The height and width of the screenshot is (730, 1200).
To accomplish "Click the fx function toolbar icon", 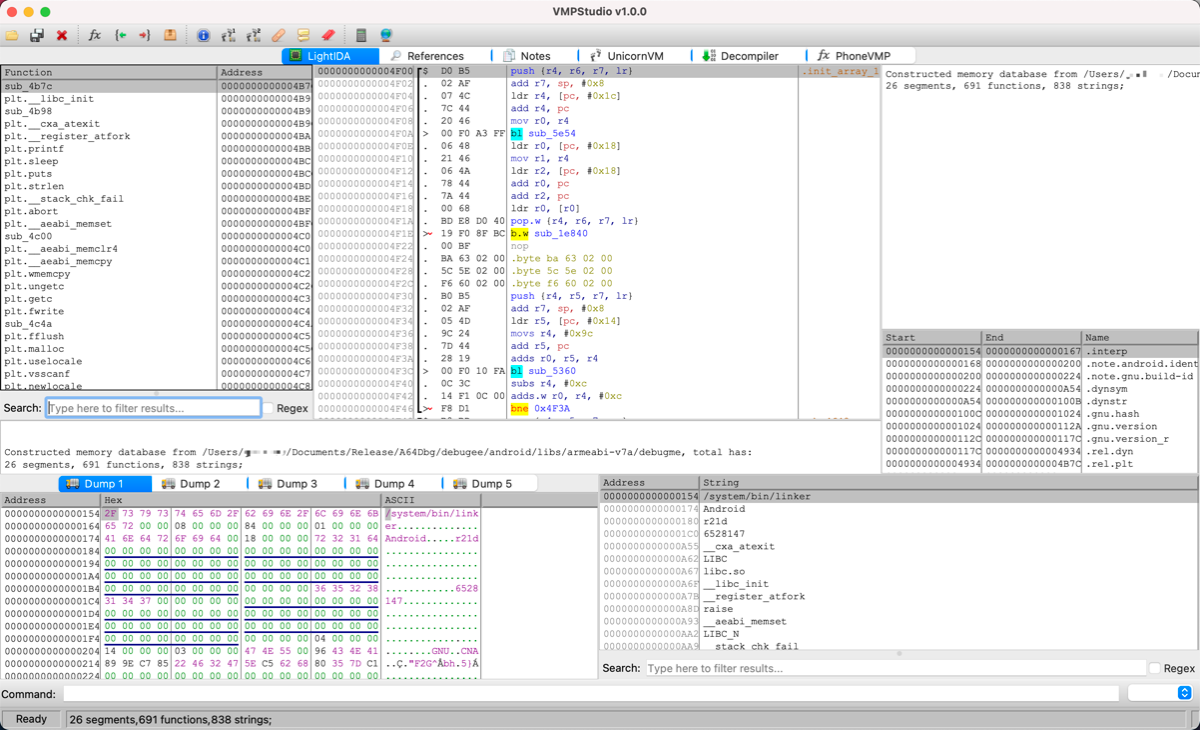I will 95,35.
